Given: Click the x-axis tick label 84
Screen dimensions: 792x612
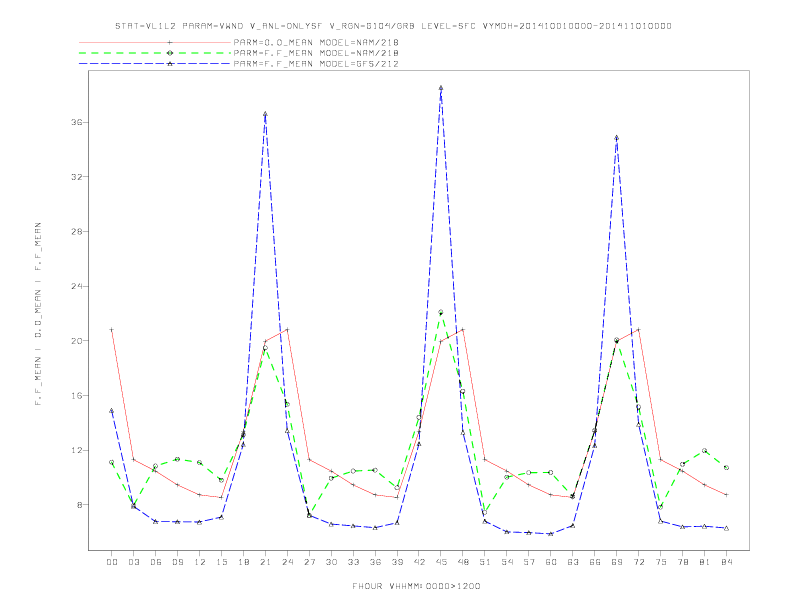Looking at the screenshot, I should (x=726, y=562).
